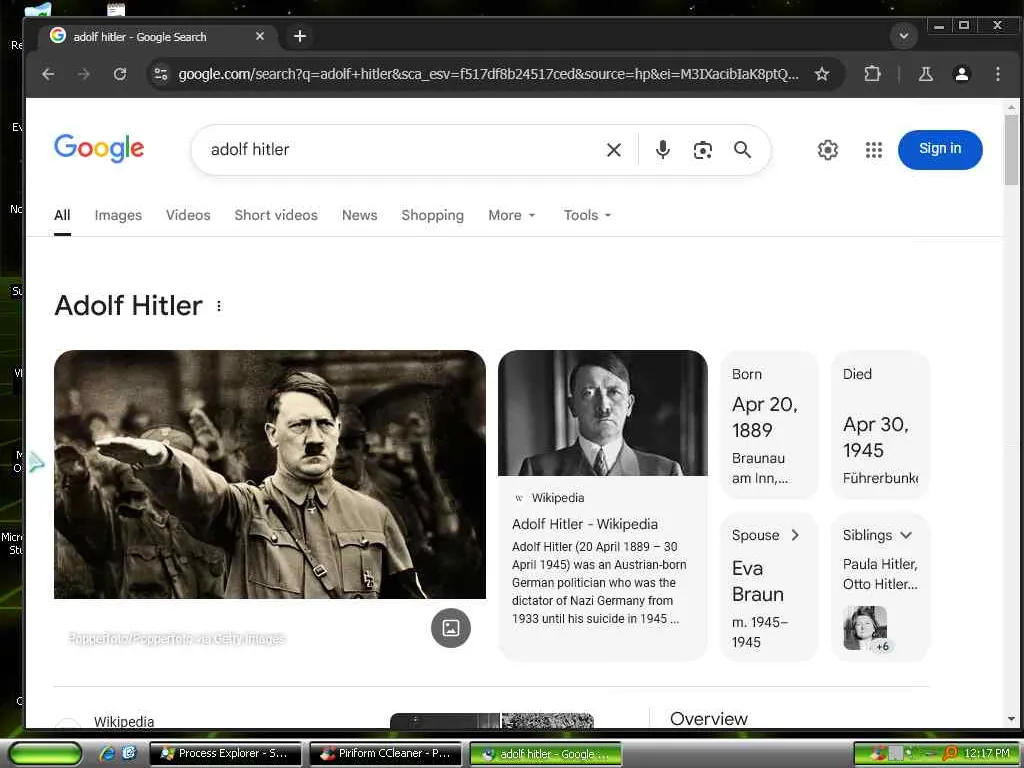Switch to the News tab
The height and width of the screenshot is (768, 1024).
coord(360,216)
